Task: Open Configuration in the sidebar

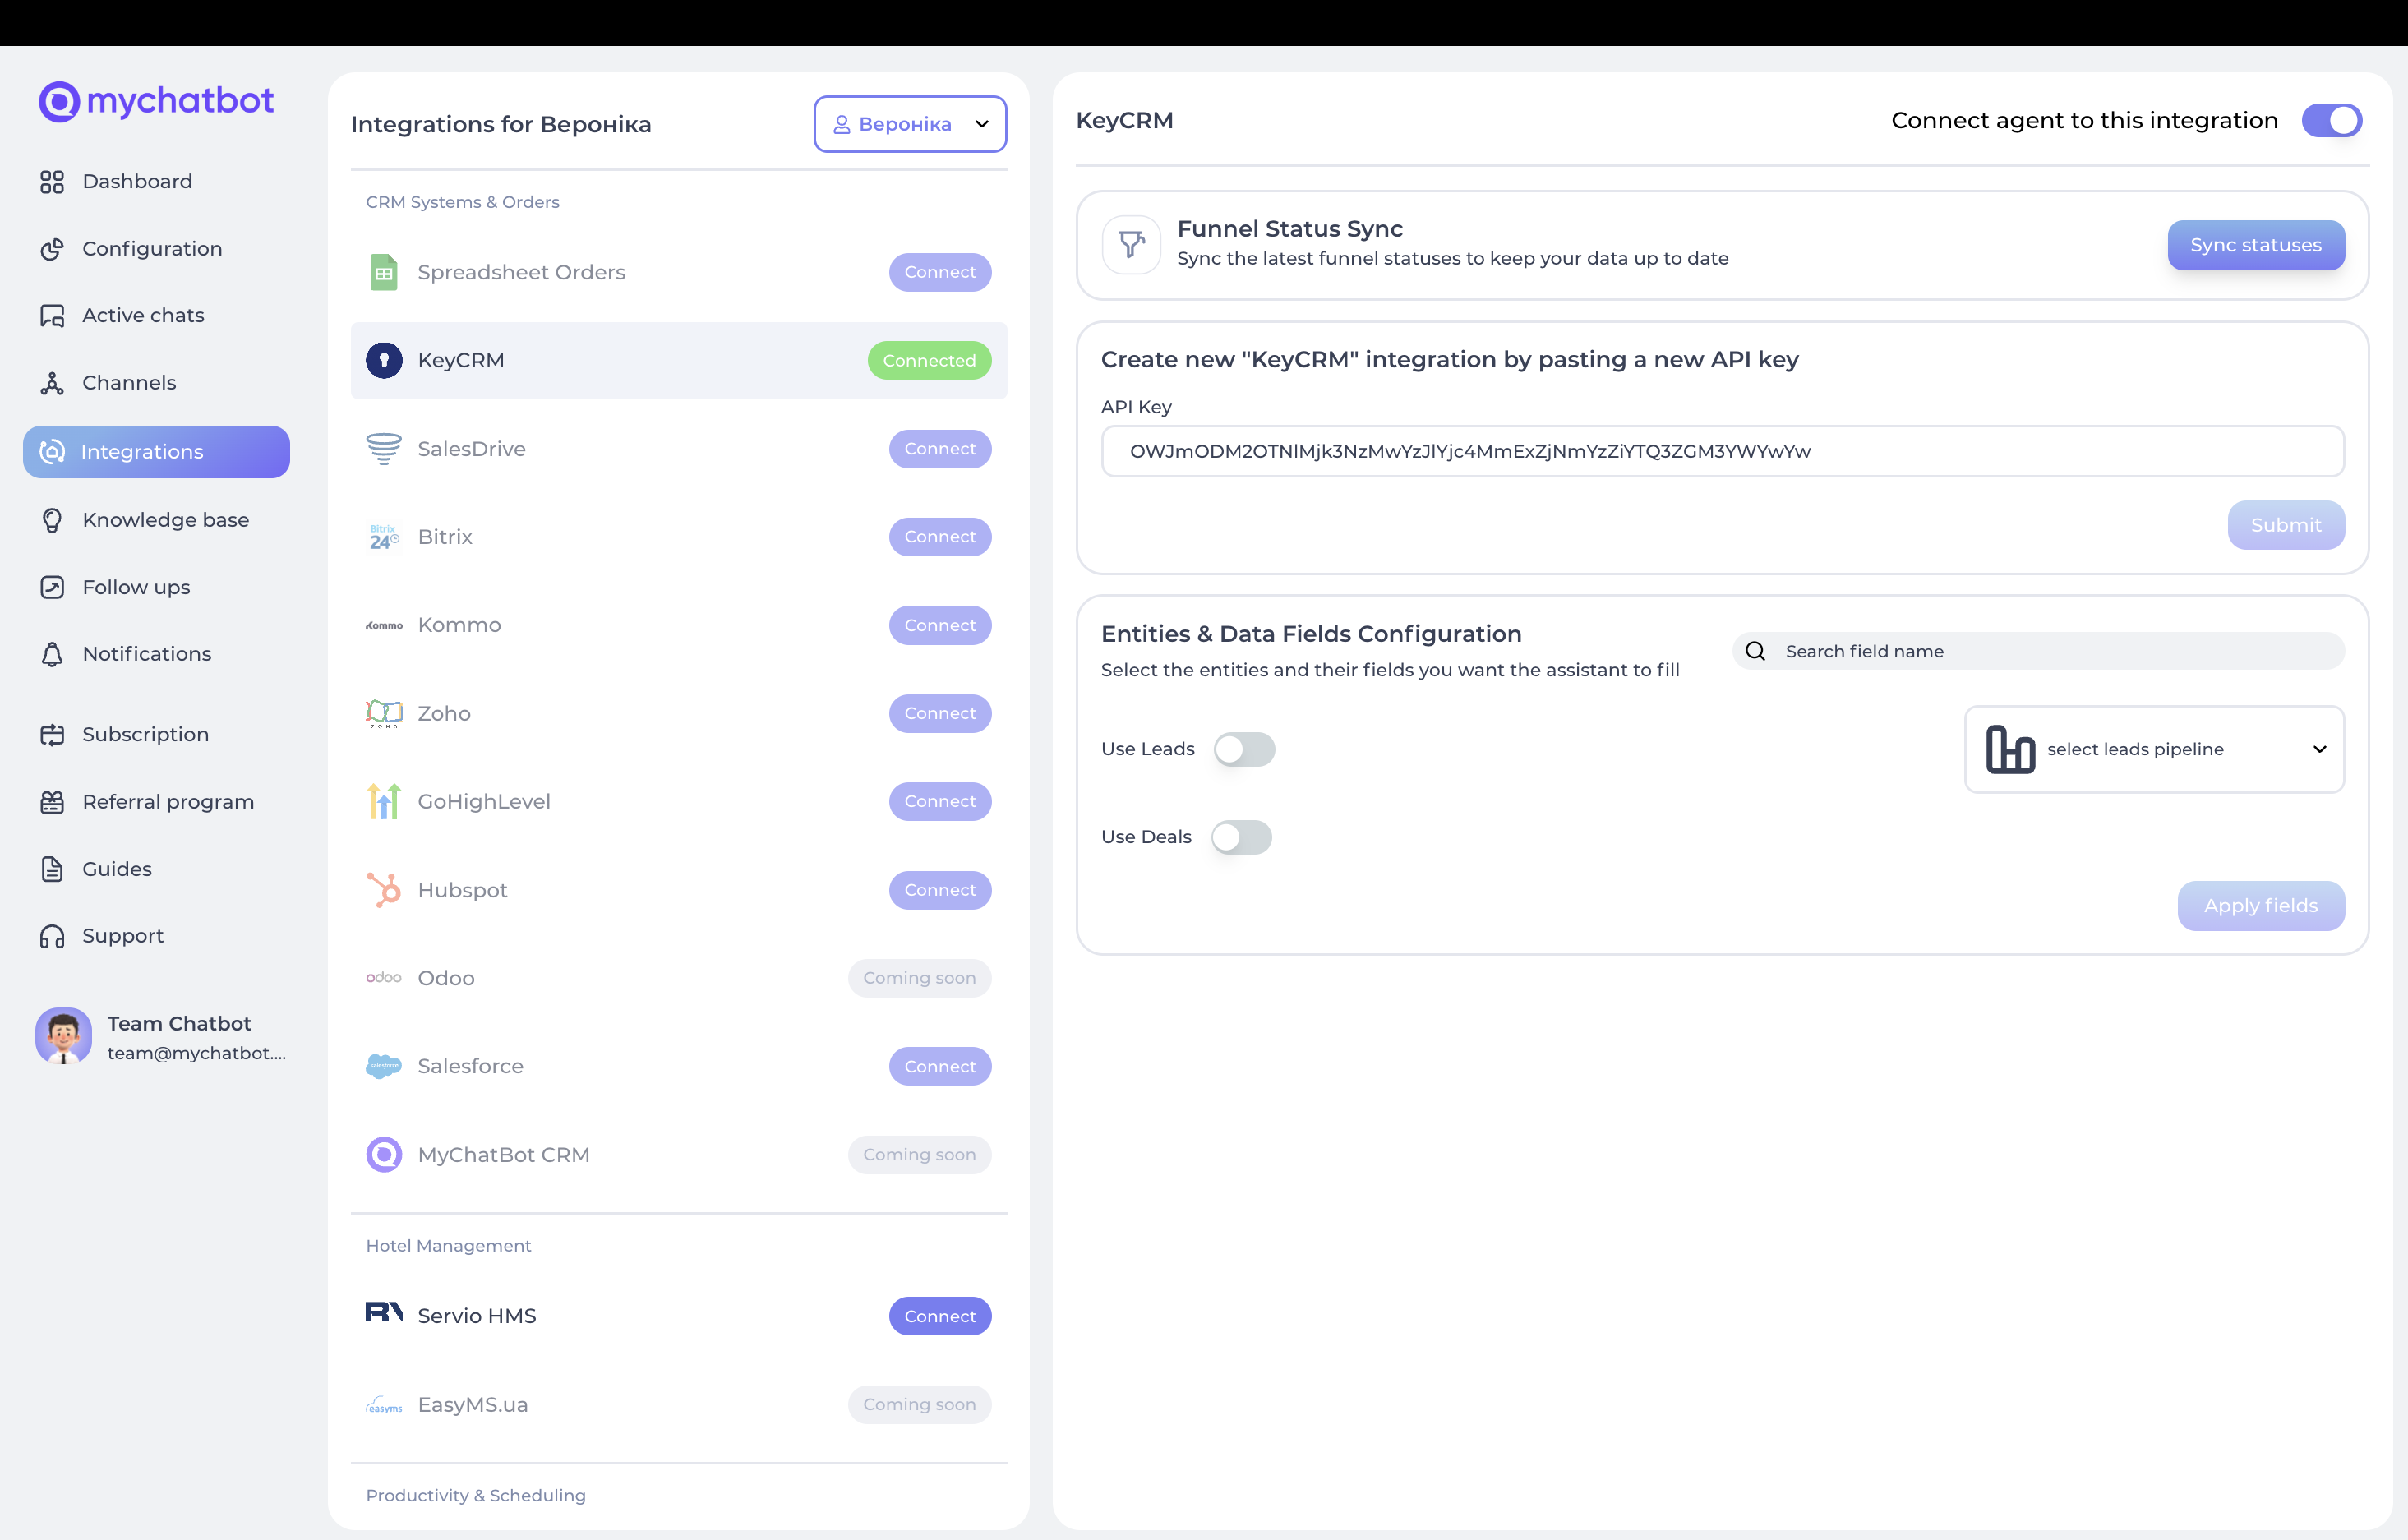Action: click(152, 248)
